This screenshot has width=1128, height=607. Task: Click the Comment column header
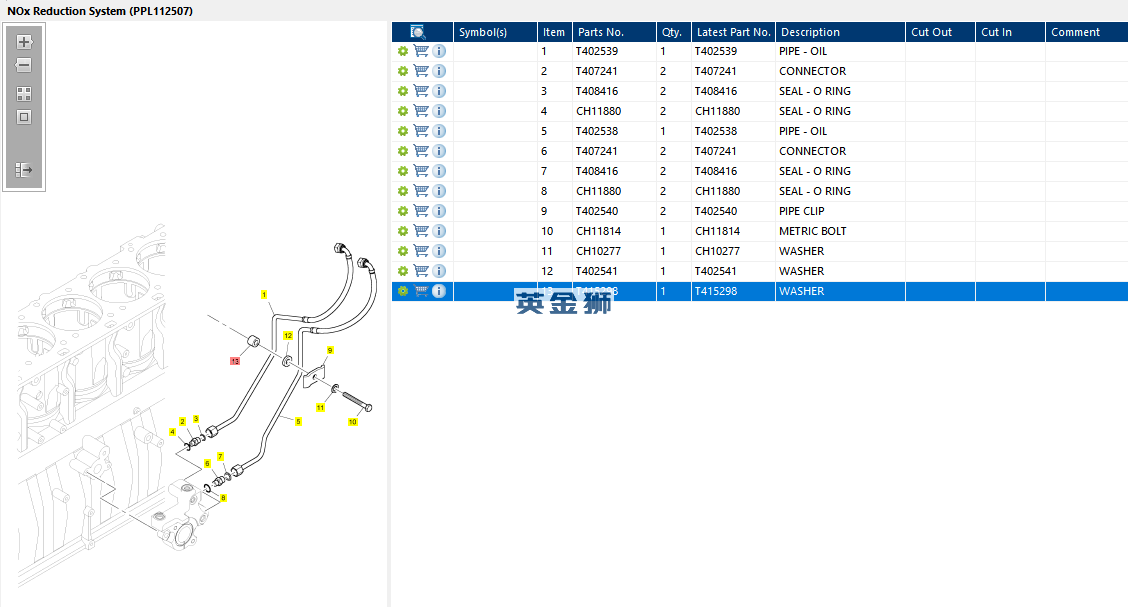point(1086,32)
